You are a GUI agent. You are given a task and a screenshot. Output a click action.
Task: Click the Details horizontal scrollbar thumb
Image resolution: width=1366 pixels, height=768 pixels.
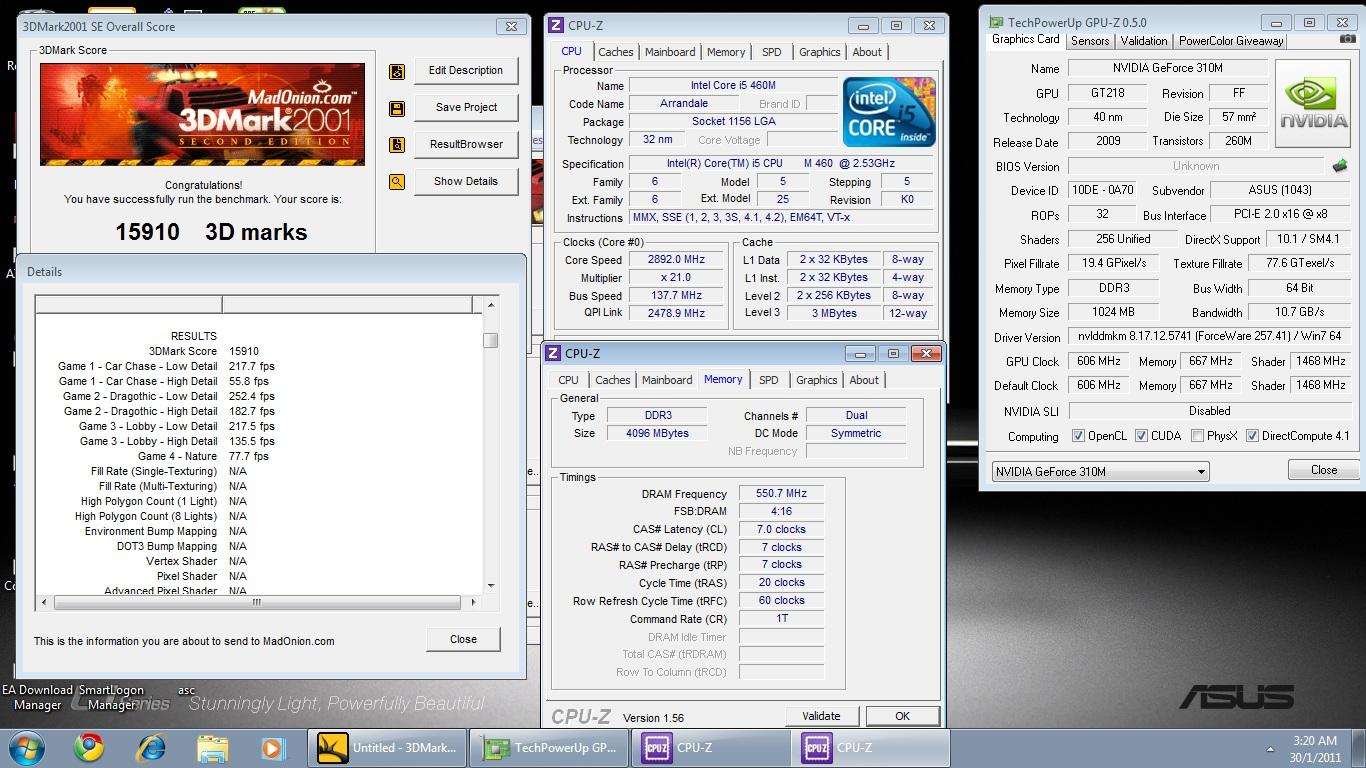pyautogui.click(x=257, y=602)
